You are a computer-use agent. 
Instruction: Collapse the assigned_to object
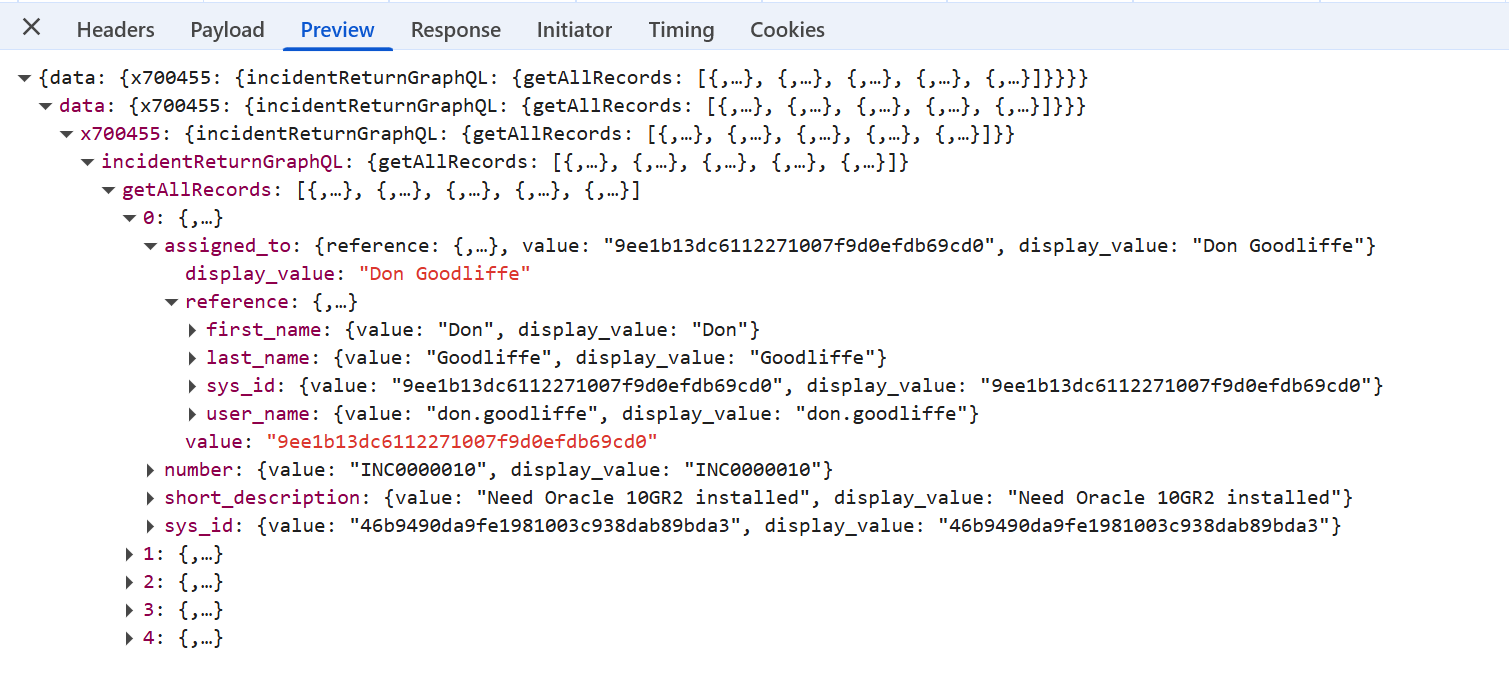pos(150,246)
